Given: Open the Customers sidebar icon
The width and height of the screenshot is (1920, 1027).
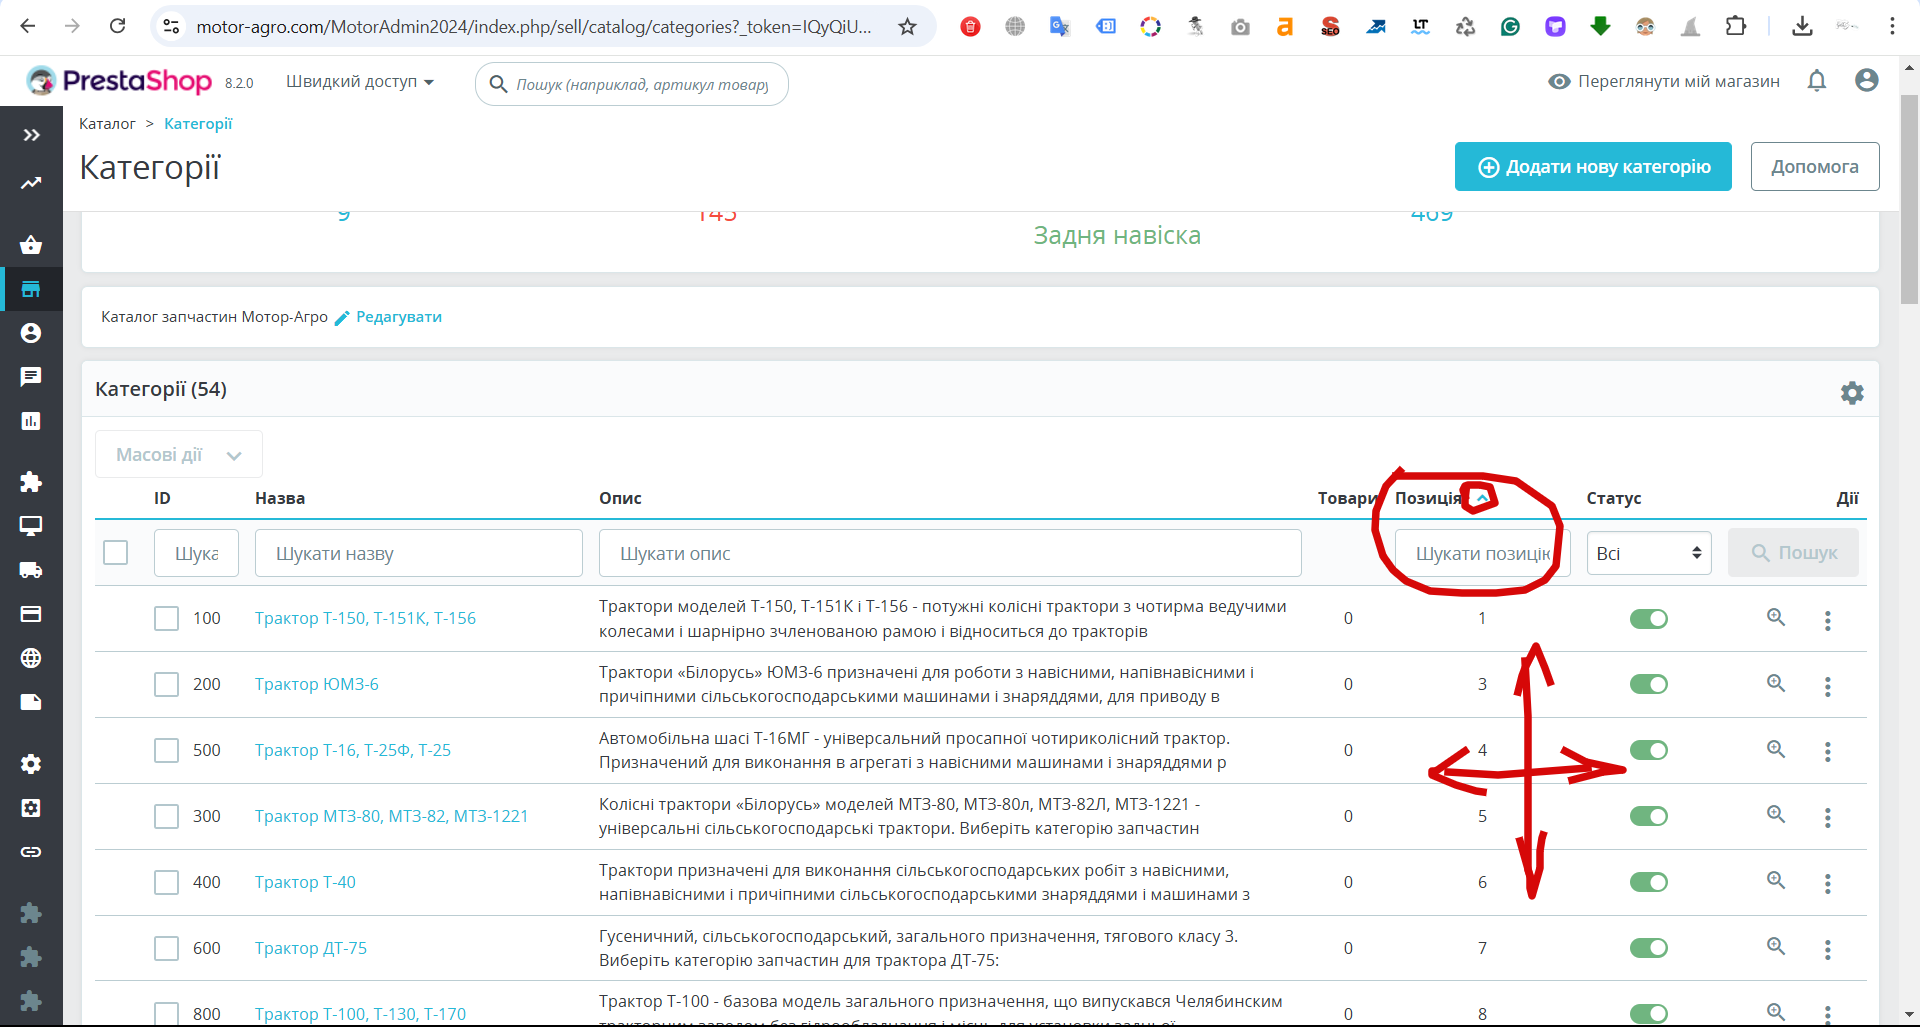Looking at the screenshot, I should [31, 333].
